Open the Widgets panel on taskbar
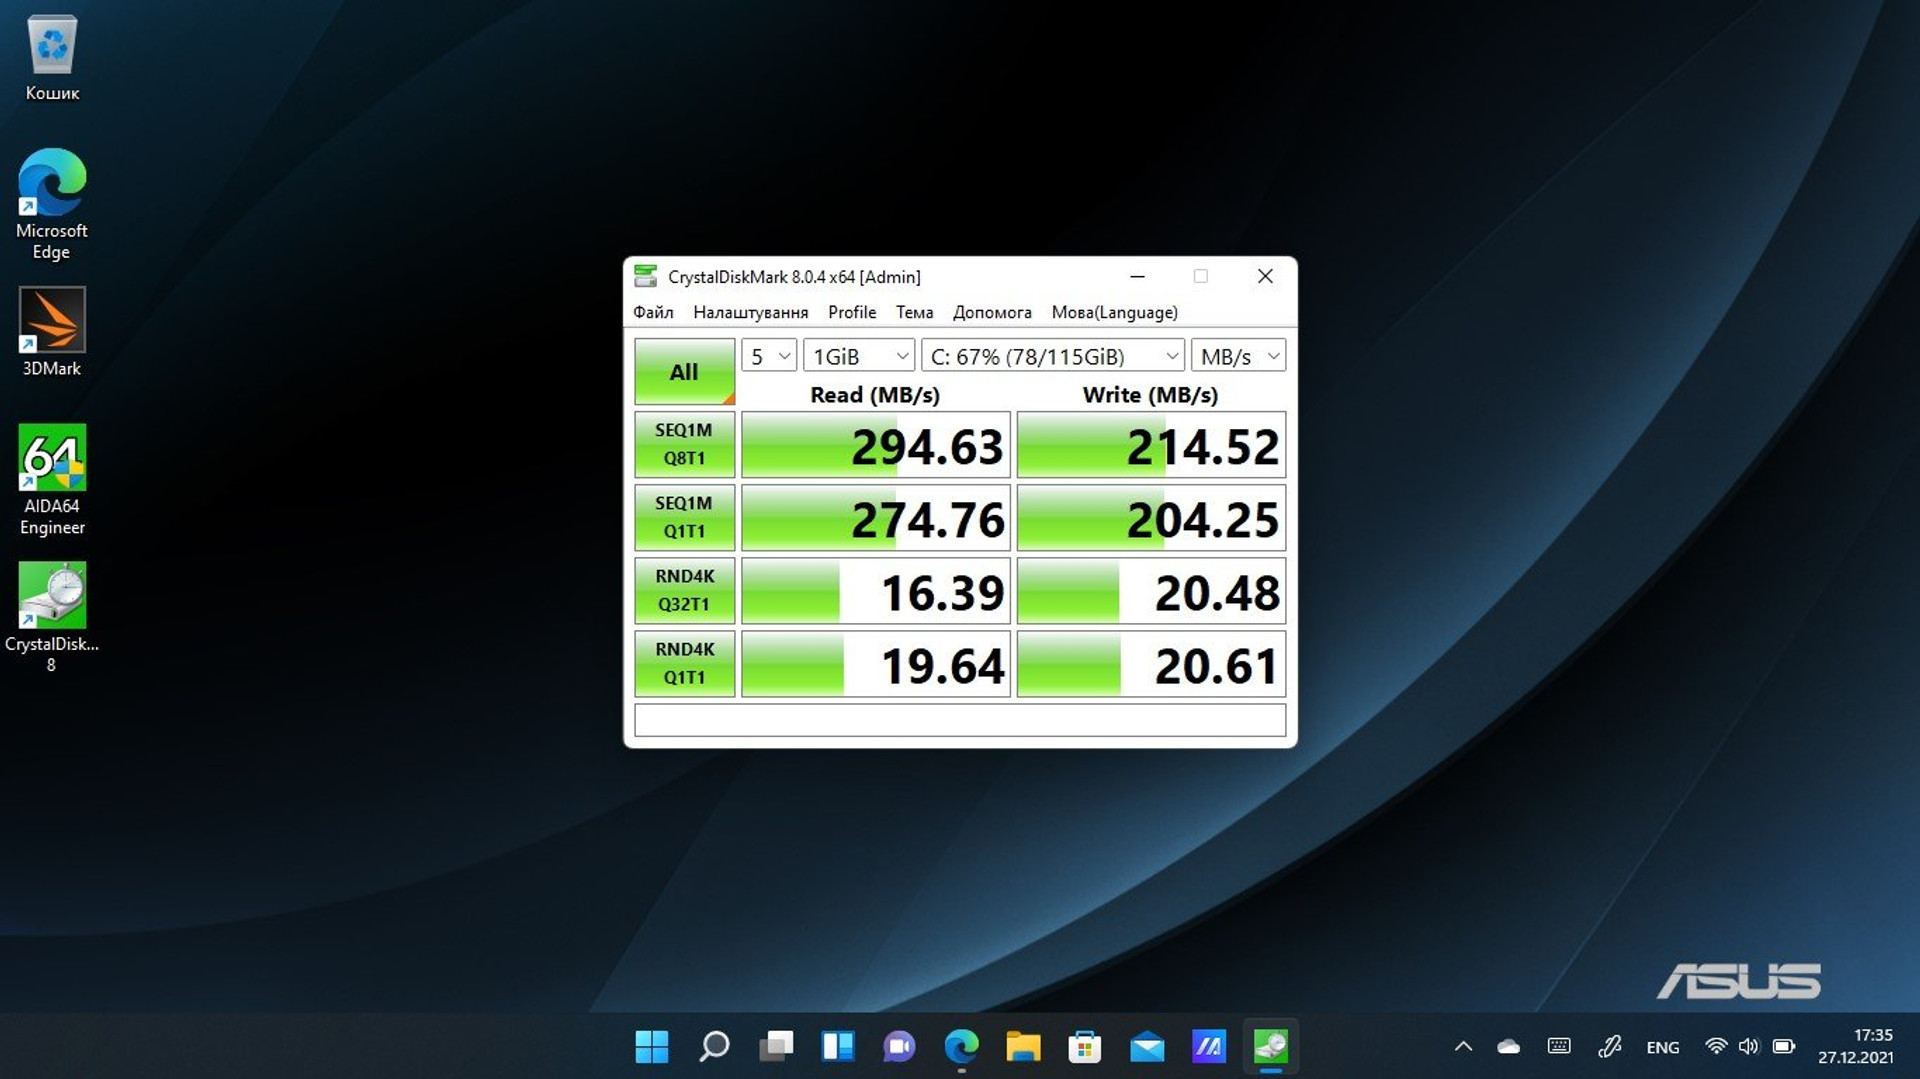 [x=838, y=1047]
